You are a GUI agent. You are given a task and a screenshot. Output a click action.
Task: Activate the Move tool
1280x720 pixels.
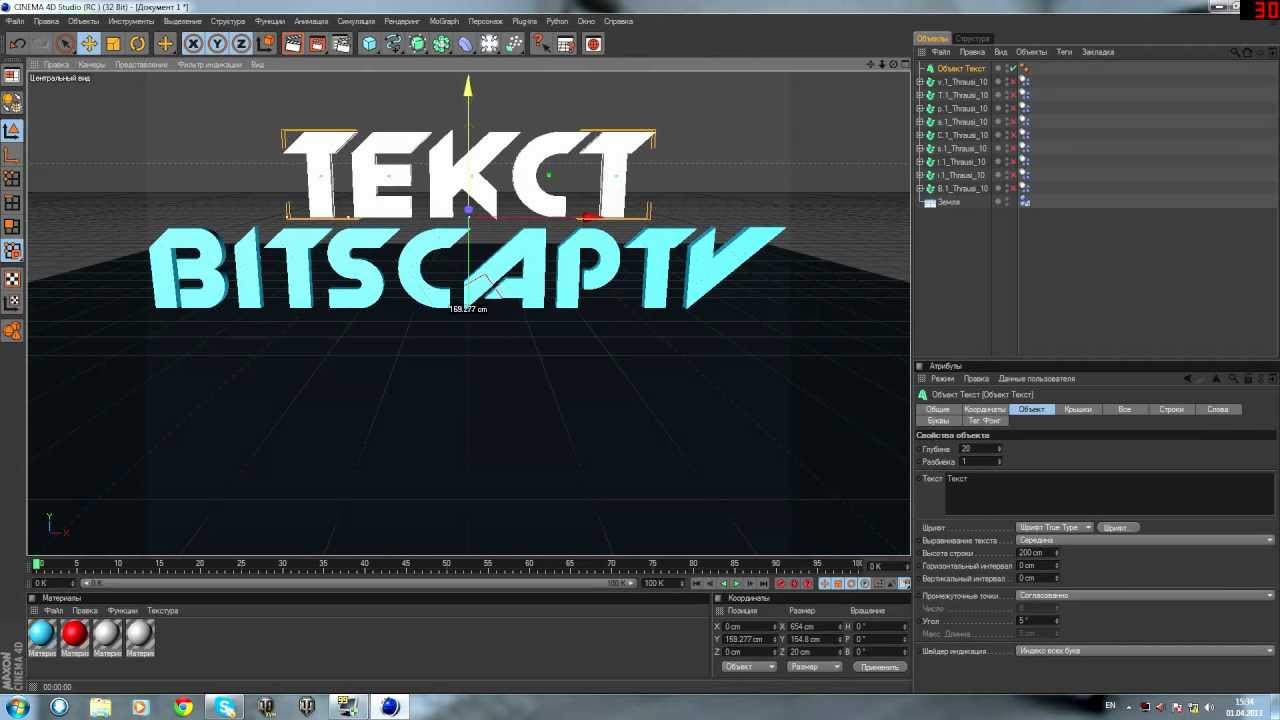(x=89, y=44)
